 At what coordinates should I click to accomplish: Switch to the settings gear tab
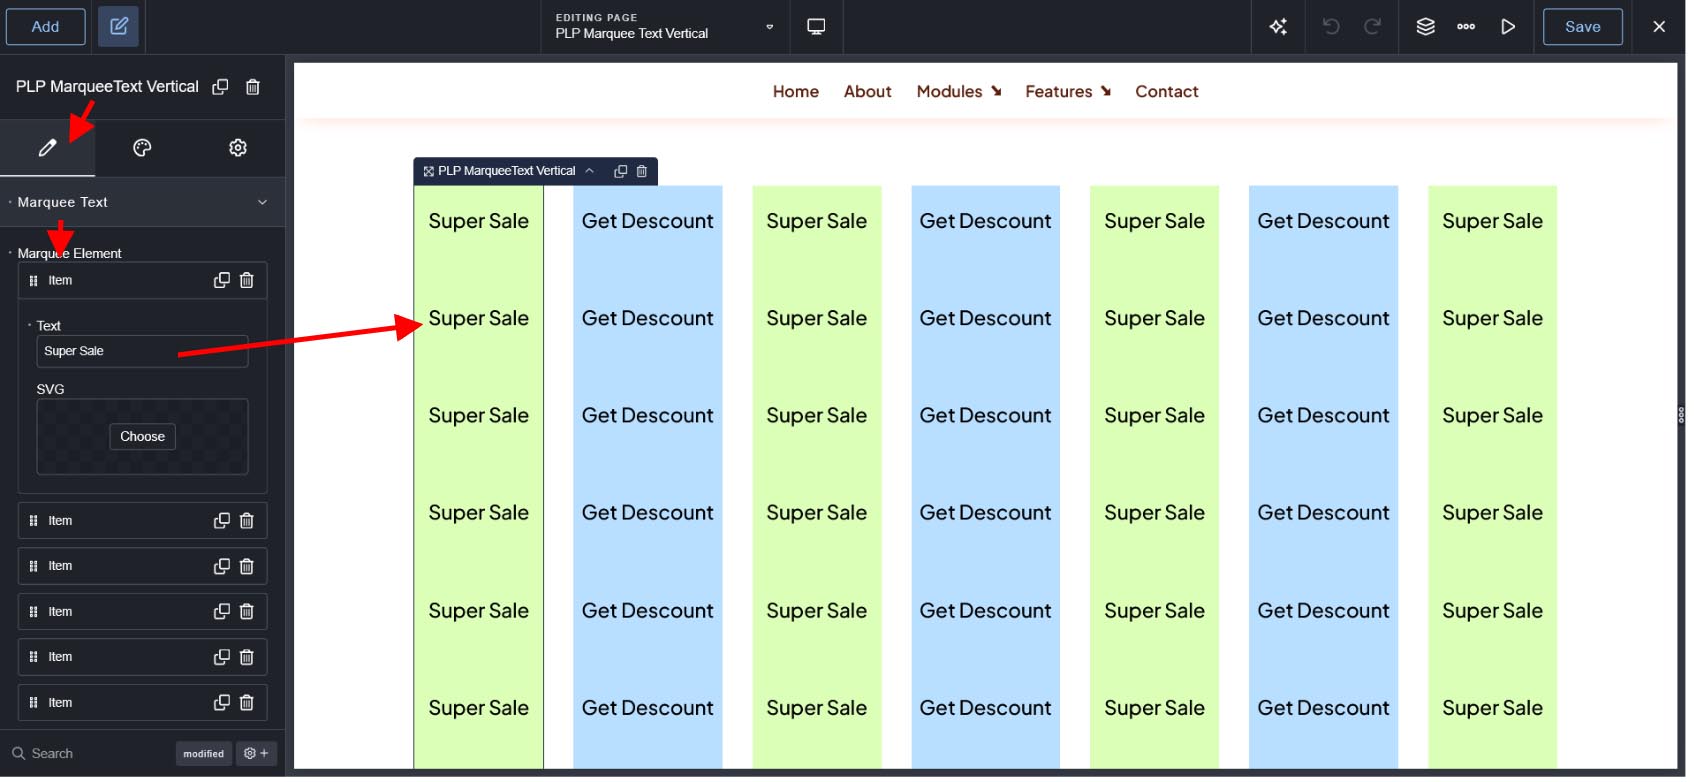[238, 148]
